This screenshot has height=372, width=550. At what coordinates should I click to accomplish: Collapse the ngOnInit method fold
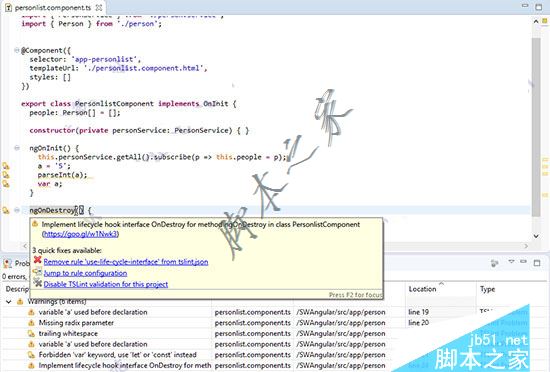tap(16, 148)
